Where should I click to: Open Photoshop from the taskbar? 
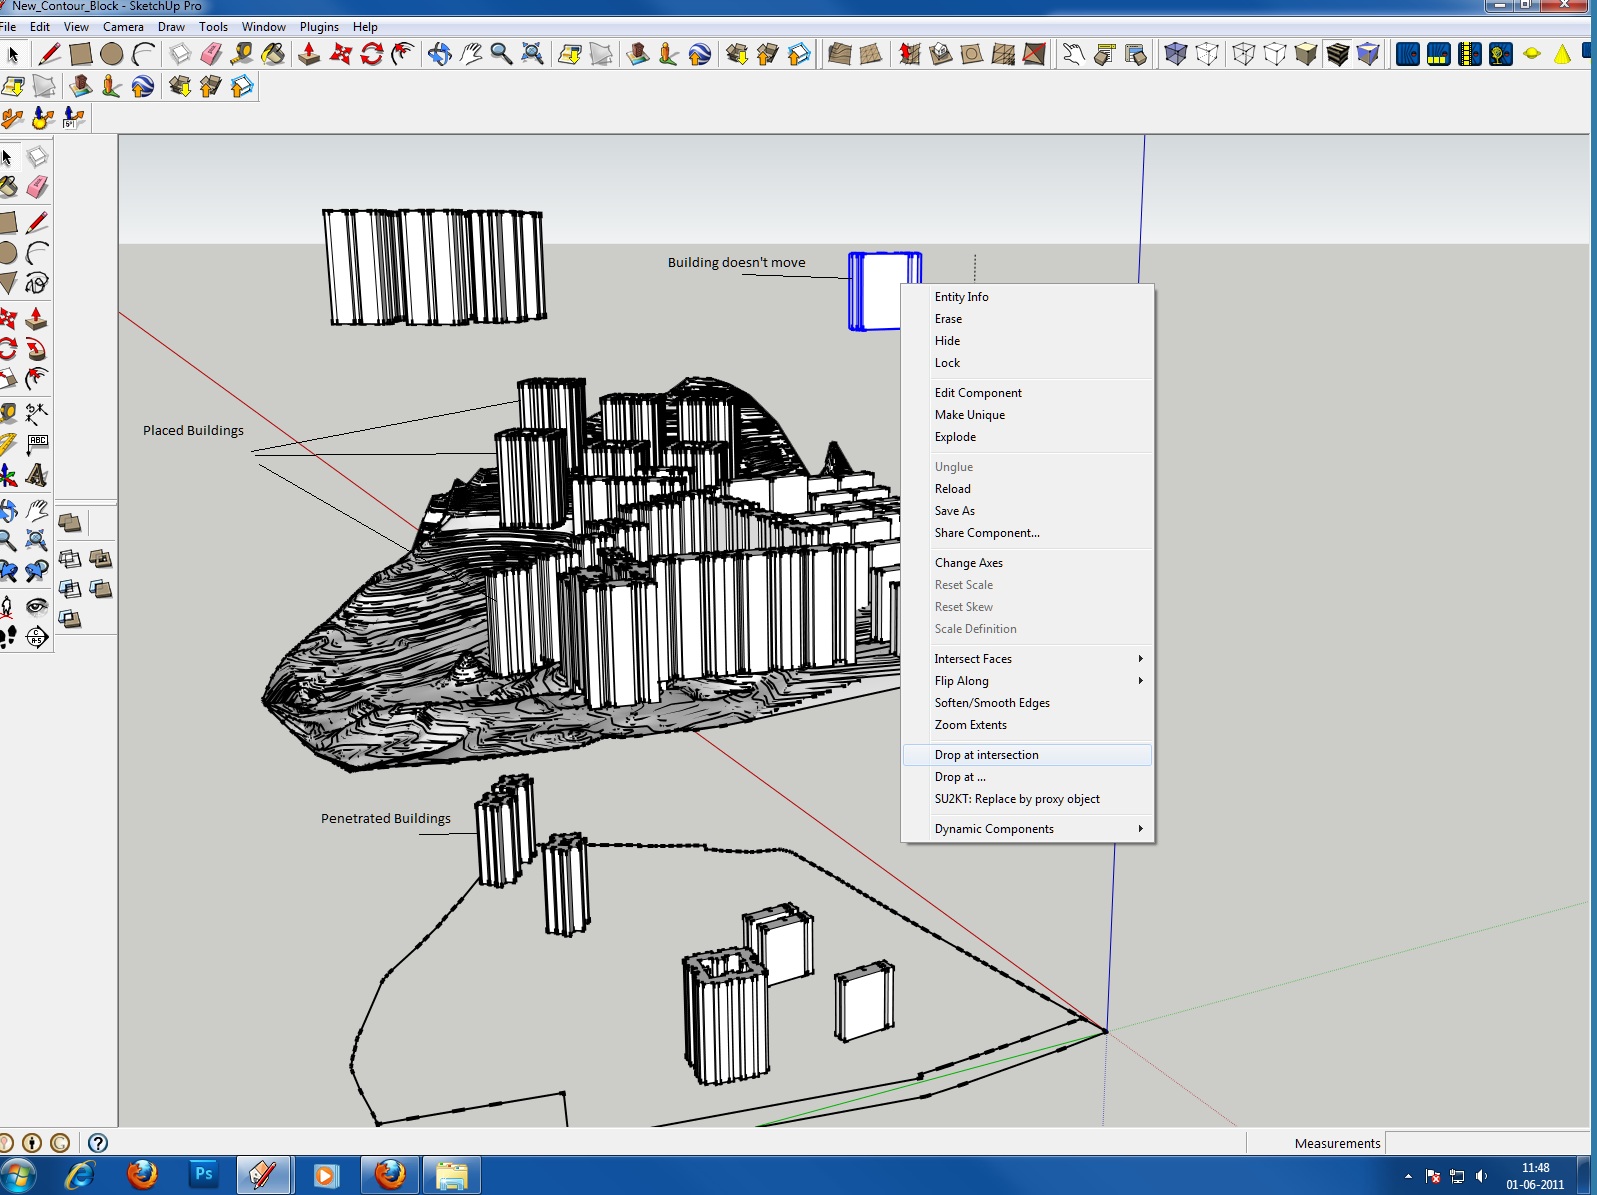(204, 1174)
